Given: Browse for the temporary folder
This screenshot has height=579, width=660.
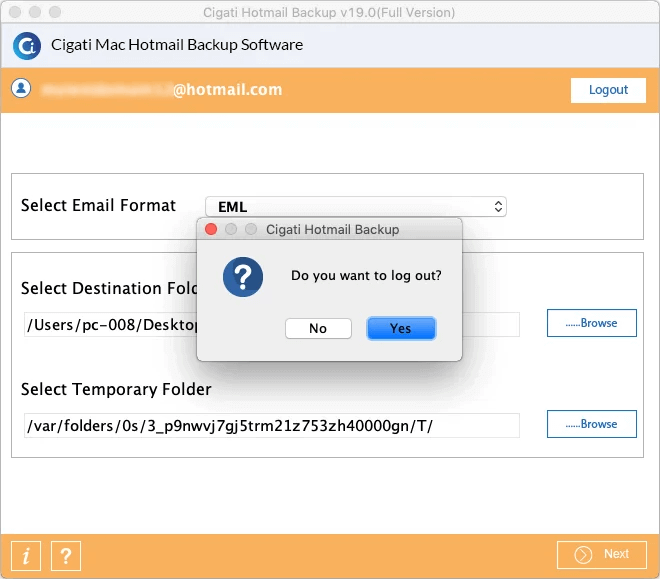Looking at the screenshot, I should point(591,424).
